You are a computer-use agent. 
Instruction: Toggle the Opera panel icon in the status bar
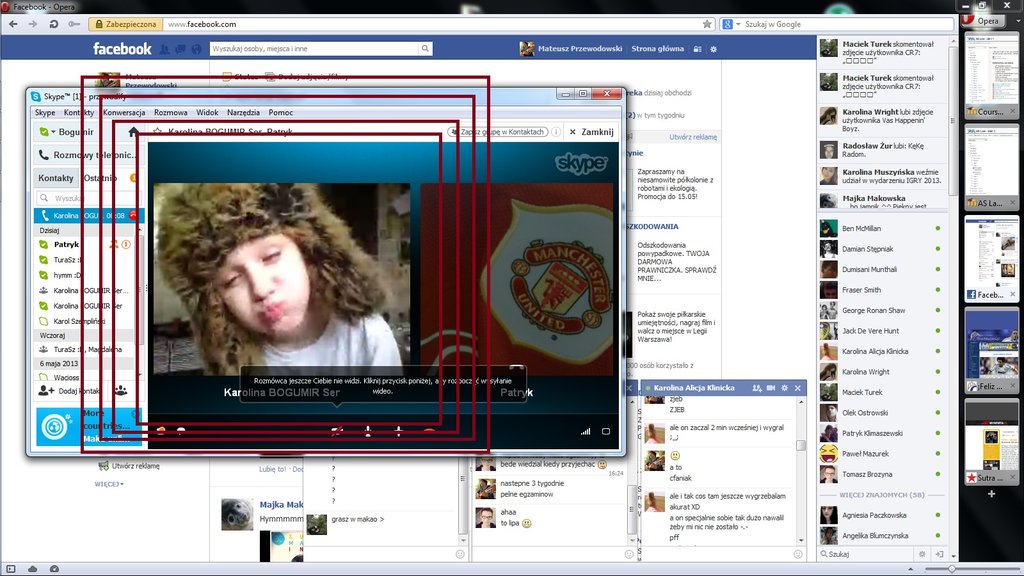click(x=10, y=569)
